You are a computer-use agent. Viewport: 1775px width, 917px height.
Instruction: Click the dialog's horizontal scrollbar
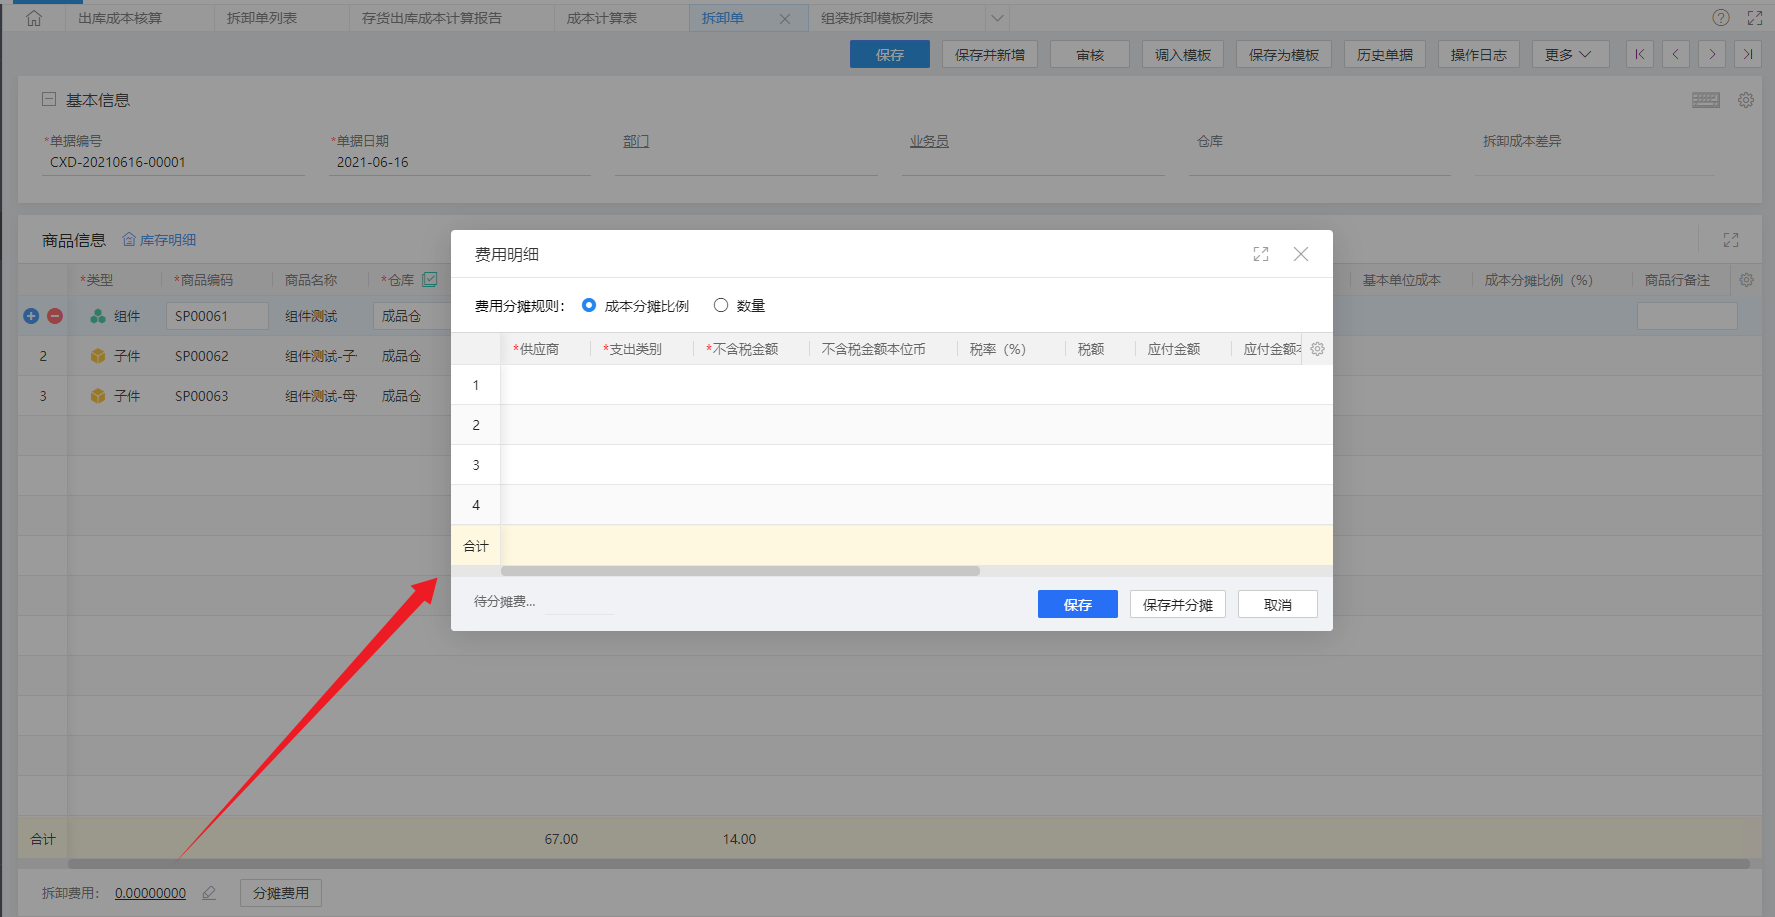tap(740, 571)
